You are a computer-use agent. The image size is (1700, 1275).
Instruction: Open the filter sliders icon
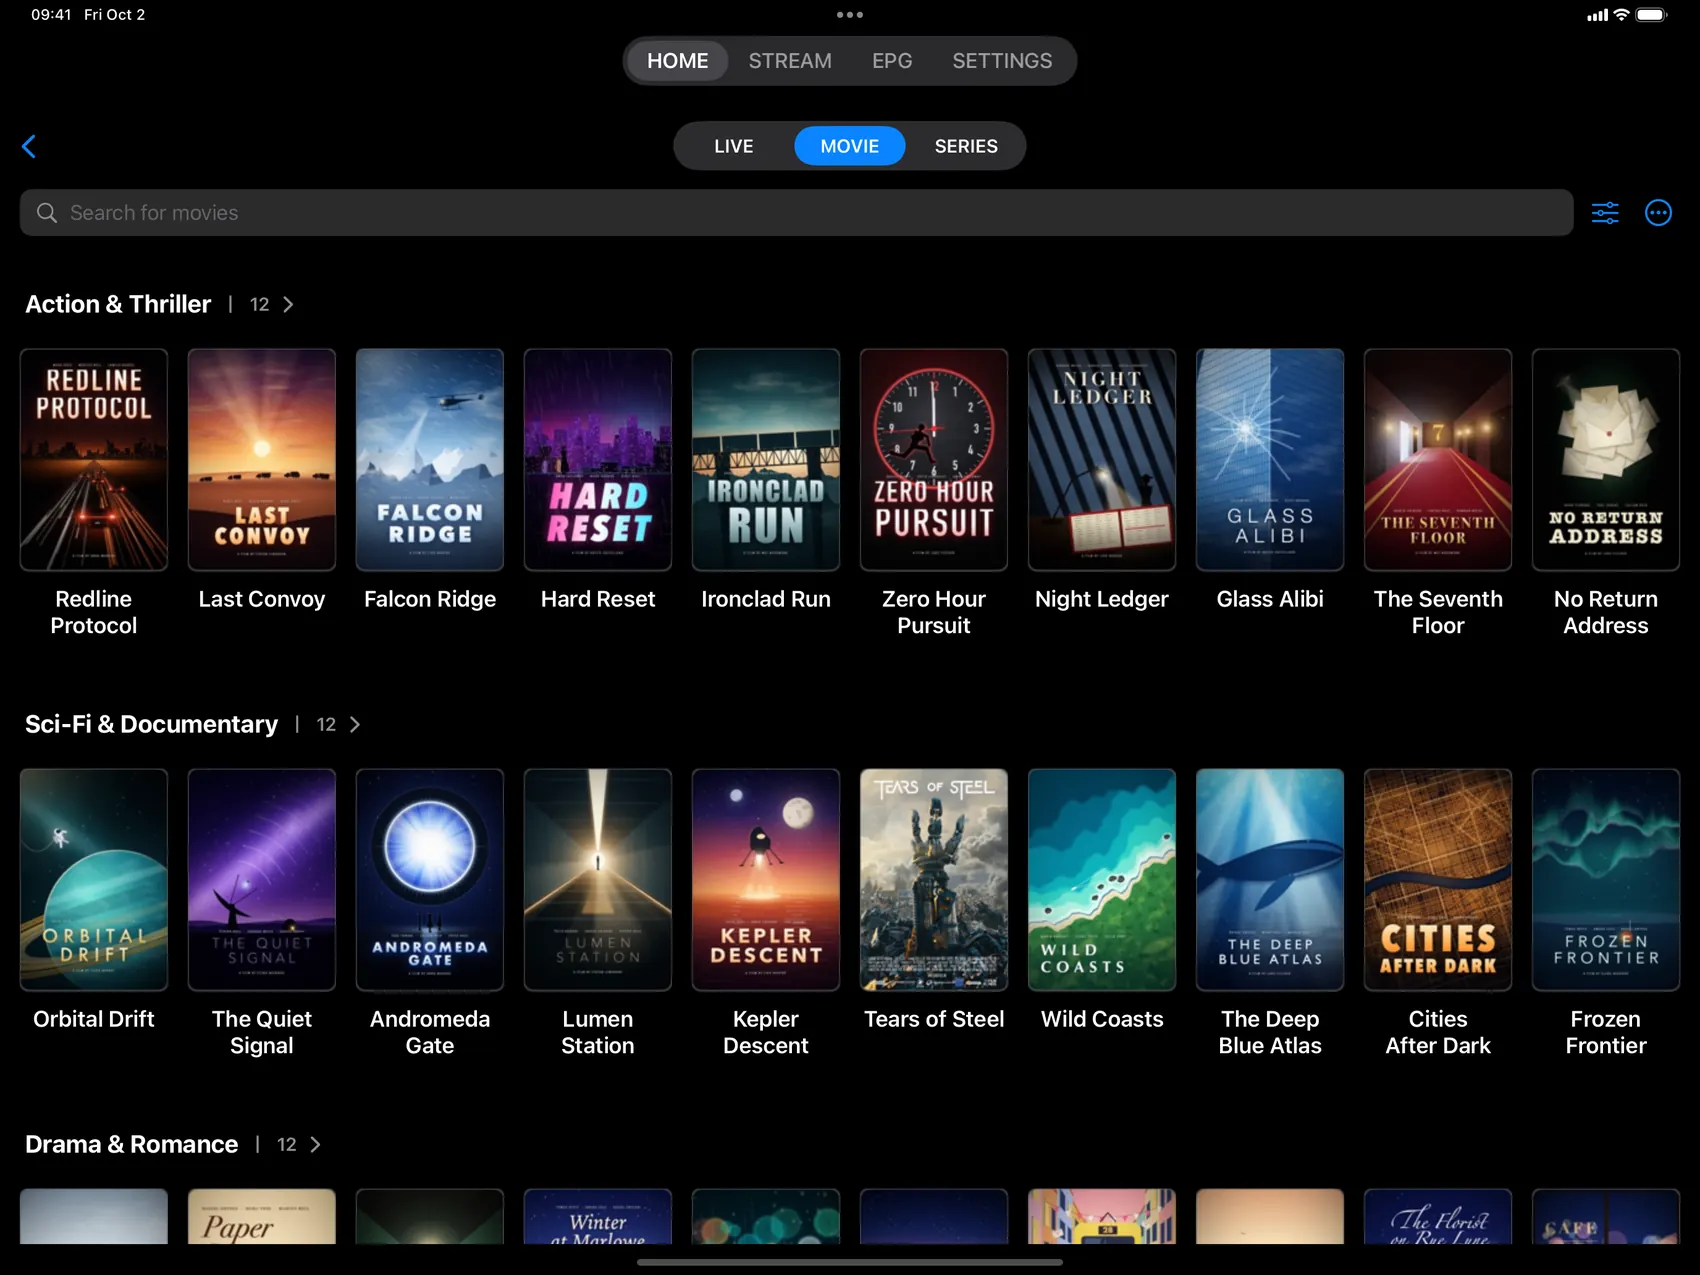point(1605,213)
